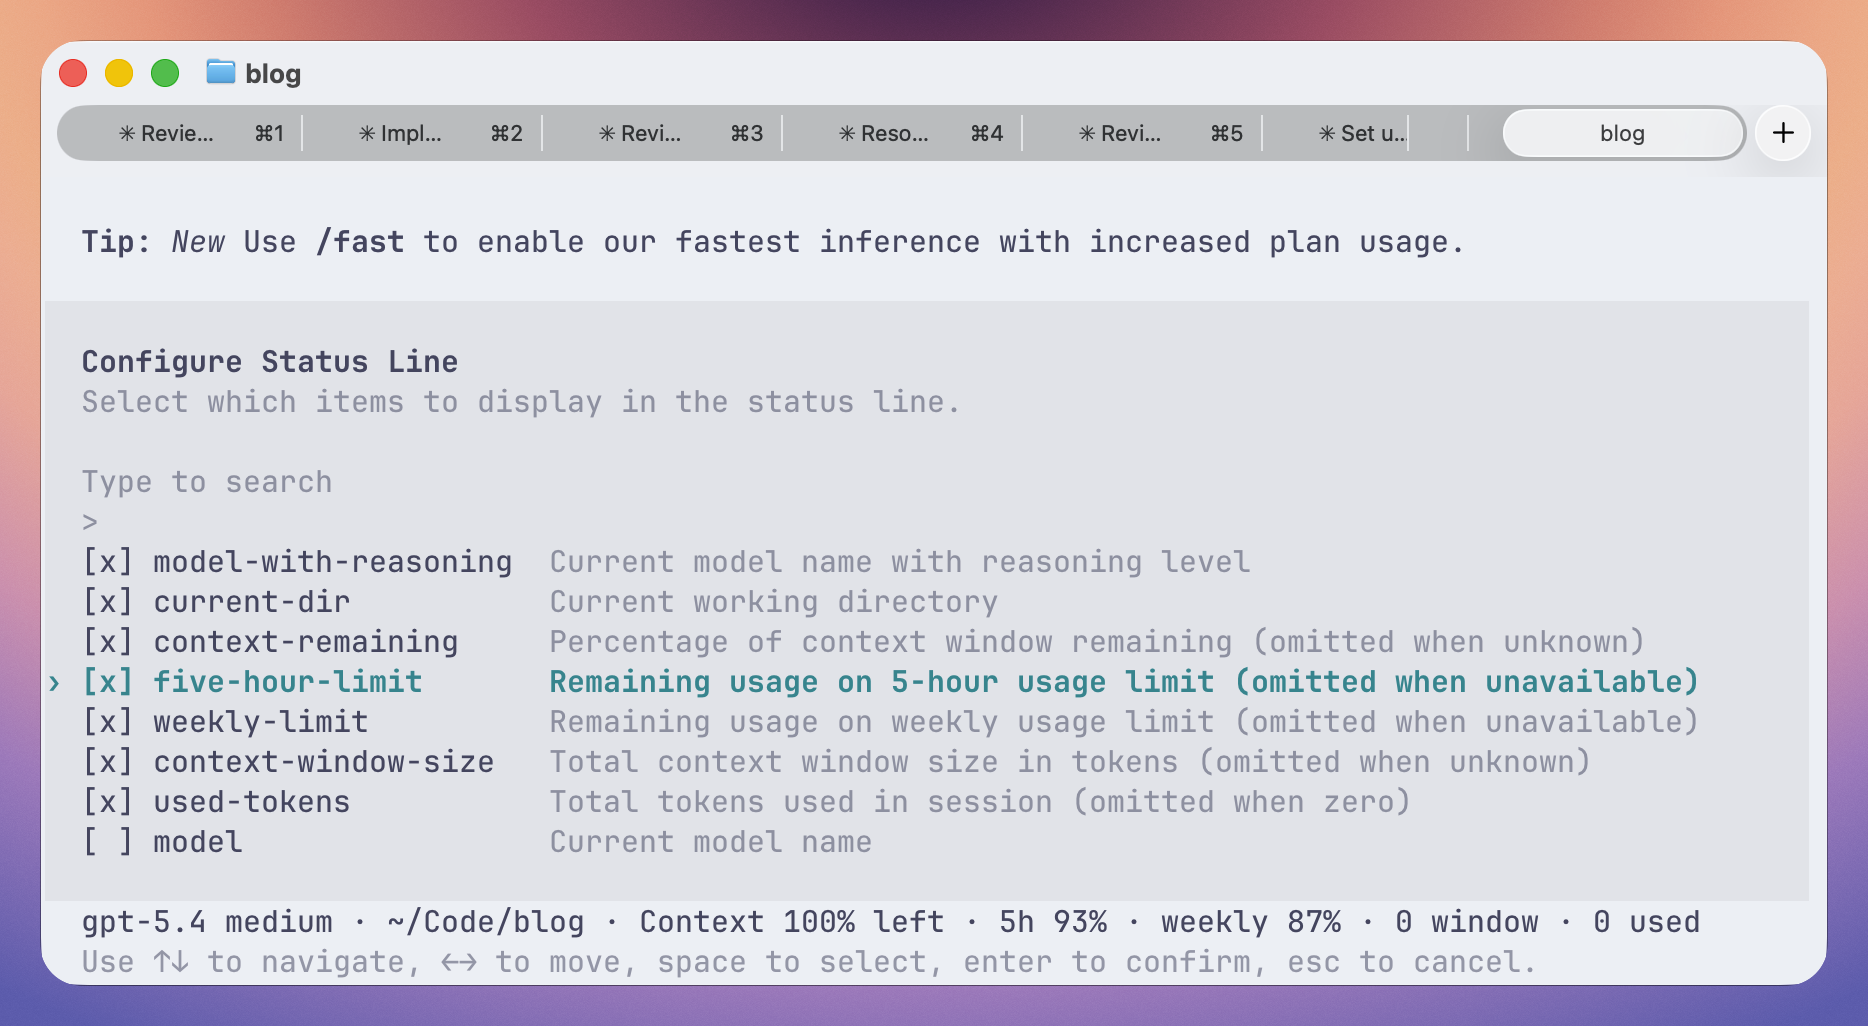The height and width of the screenshot is (1026, 1868).
Task: Uncheck the weekly-limit checkbox
Action: [108, 722]
